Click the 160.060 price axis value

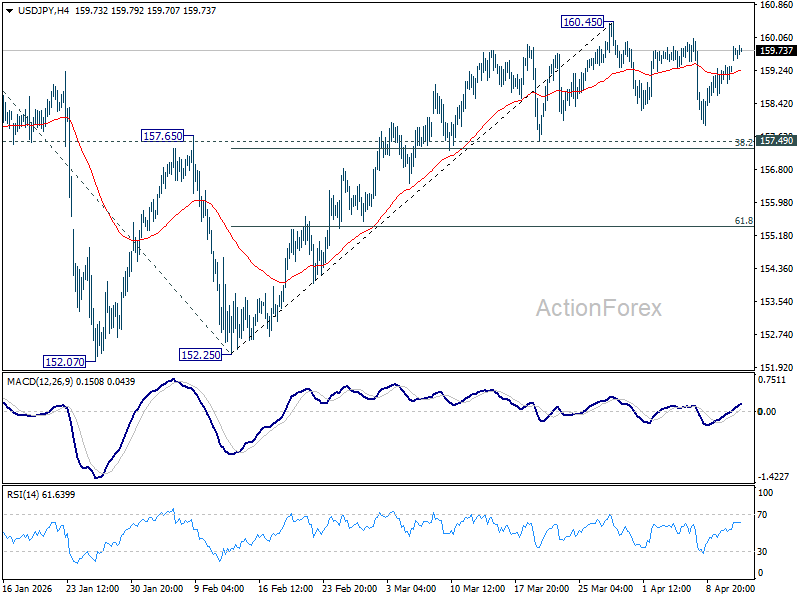(777, 38)
